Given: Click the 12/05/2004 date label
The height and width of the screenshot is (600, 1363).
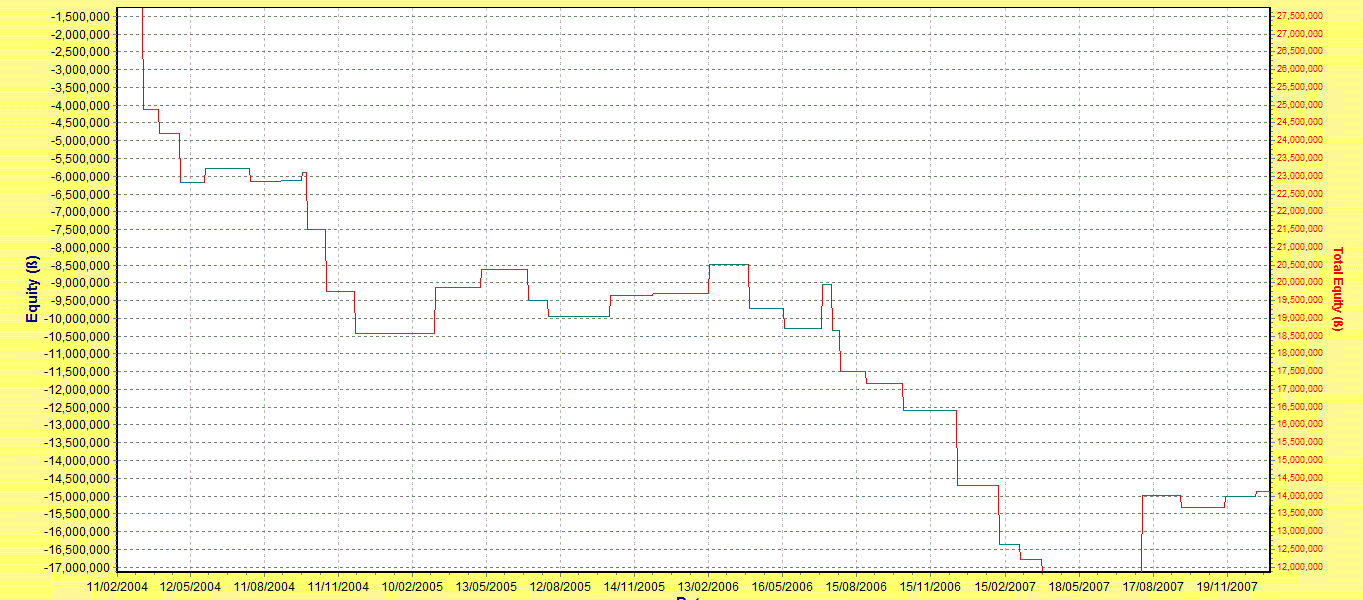Looking at the screenshot, I should tap(191, 586).
